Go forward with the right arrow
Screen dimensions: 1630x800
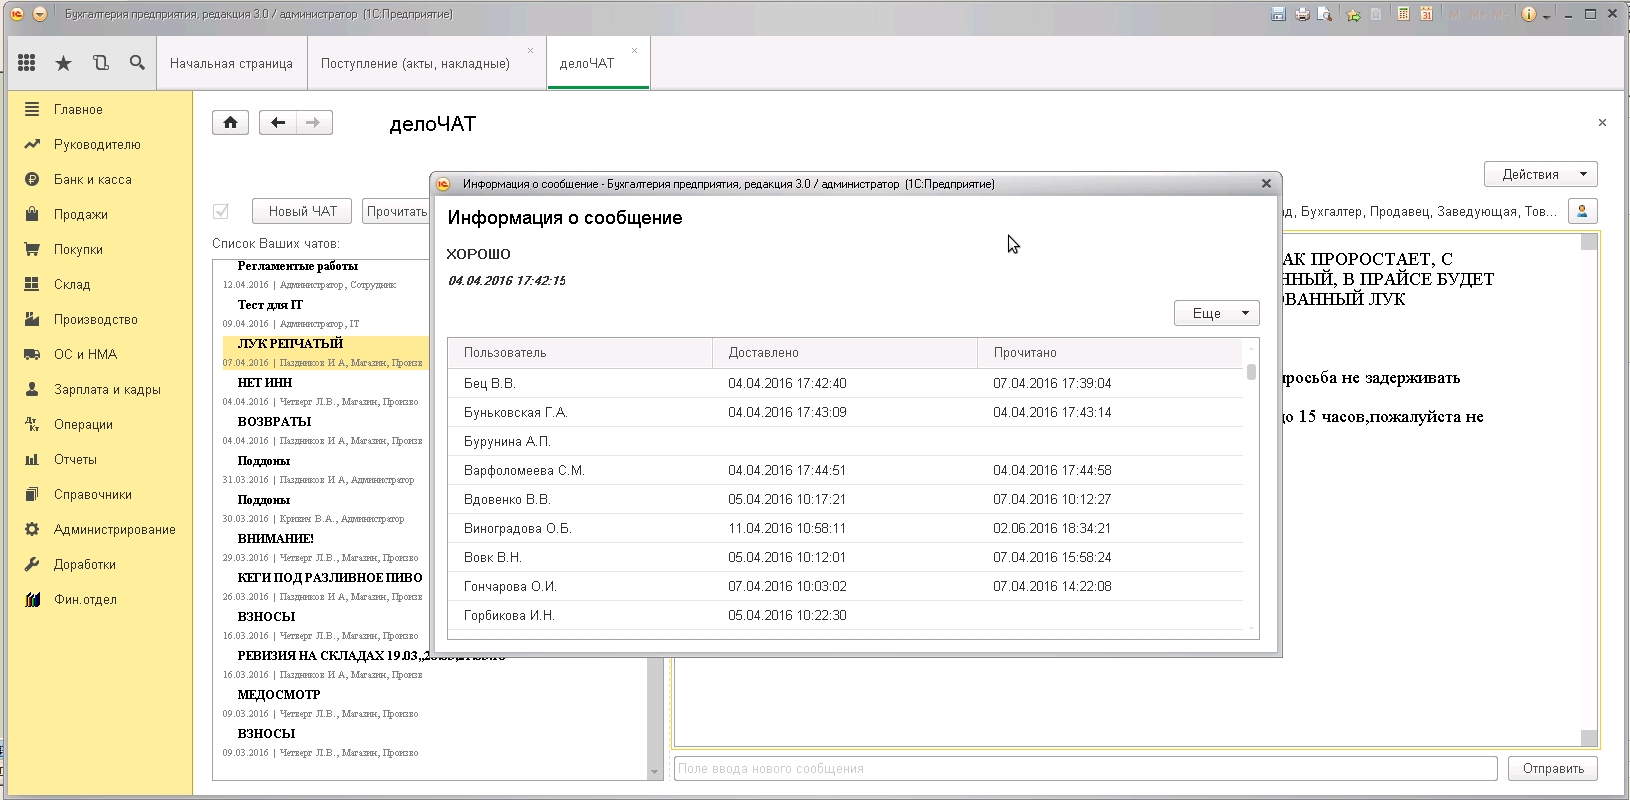[314, 122]
